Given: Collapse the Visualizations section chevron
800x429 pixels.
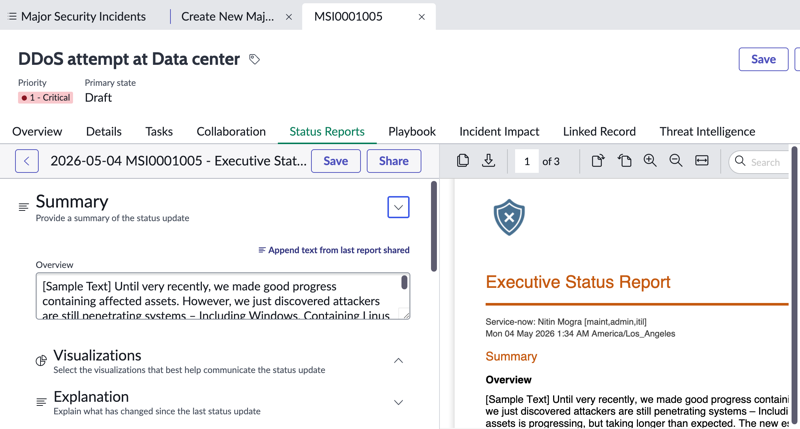Looking at the screenshot, I should [398, 361].
